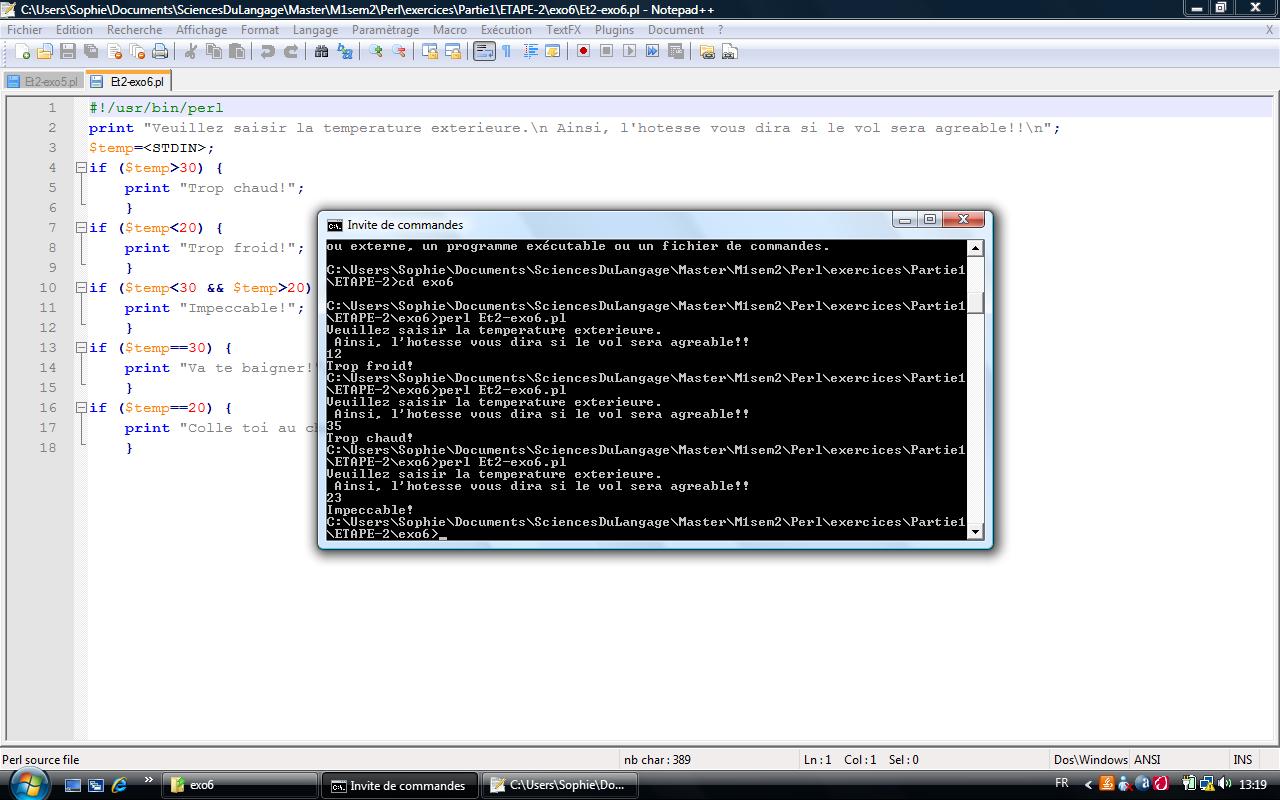The image size is (1280, 800).
Task: Click the second-to-last Notepad++ toolbar icon
Action: pos(707,52)
